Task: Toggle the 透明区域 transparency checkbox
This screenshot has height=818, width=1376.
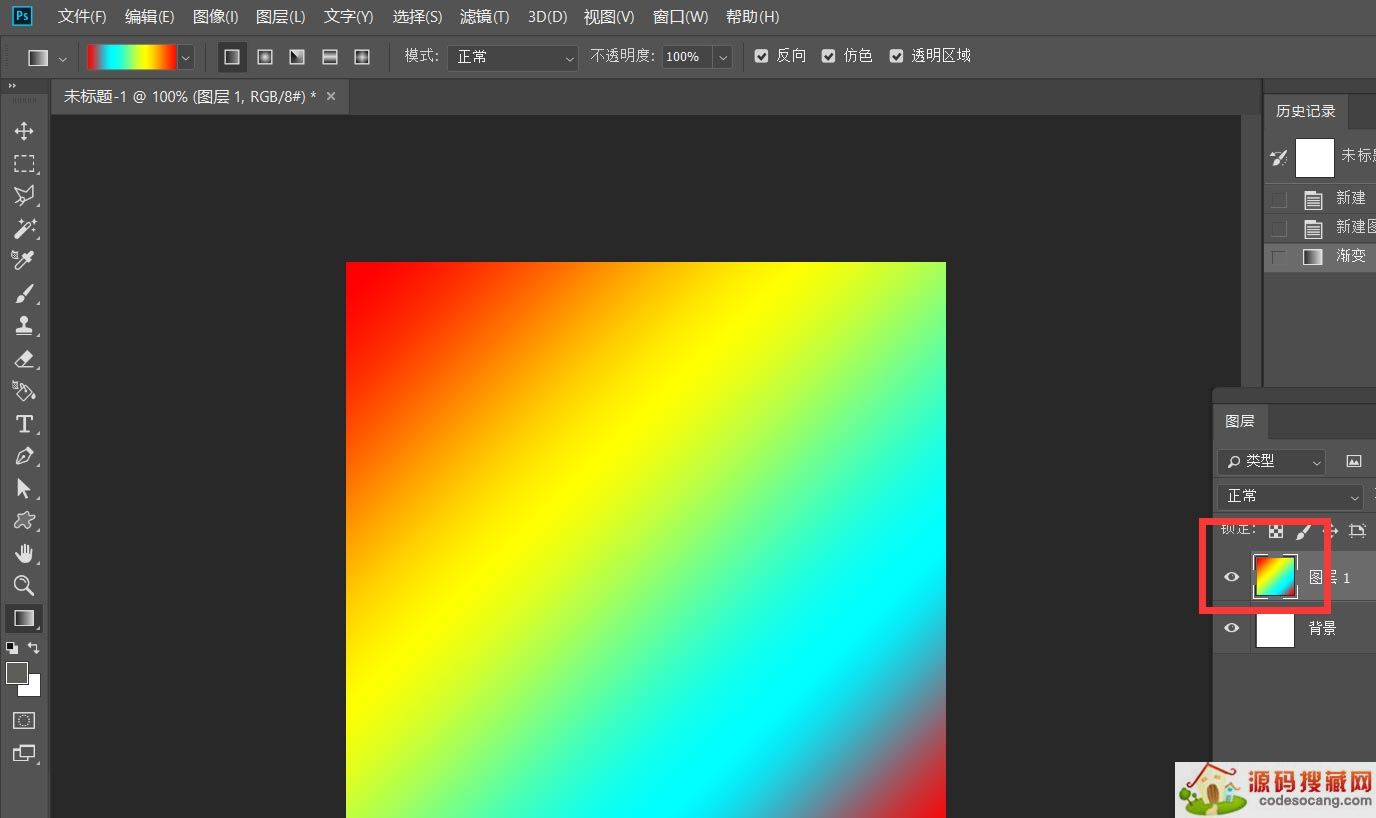Action: click(x=896, y=56)
